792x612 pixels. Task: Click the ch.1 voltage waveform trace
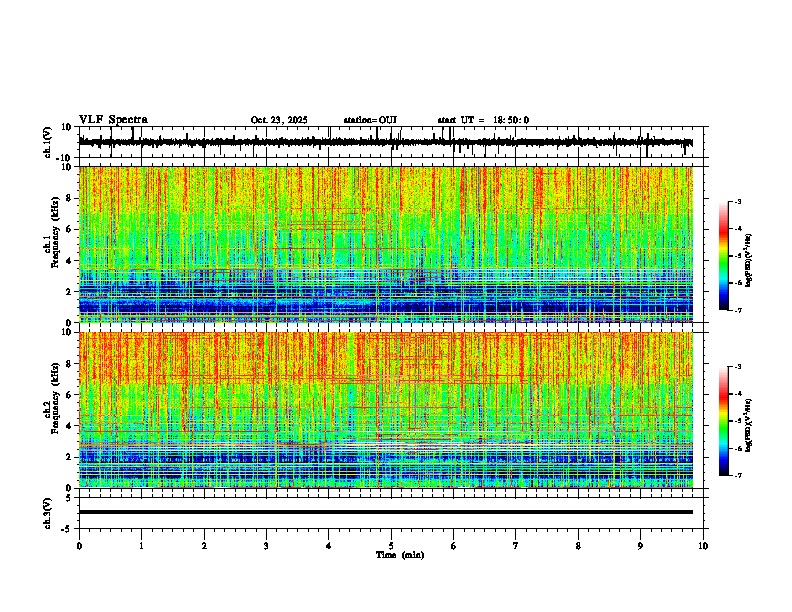385,142
